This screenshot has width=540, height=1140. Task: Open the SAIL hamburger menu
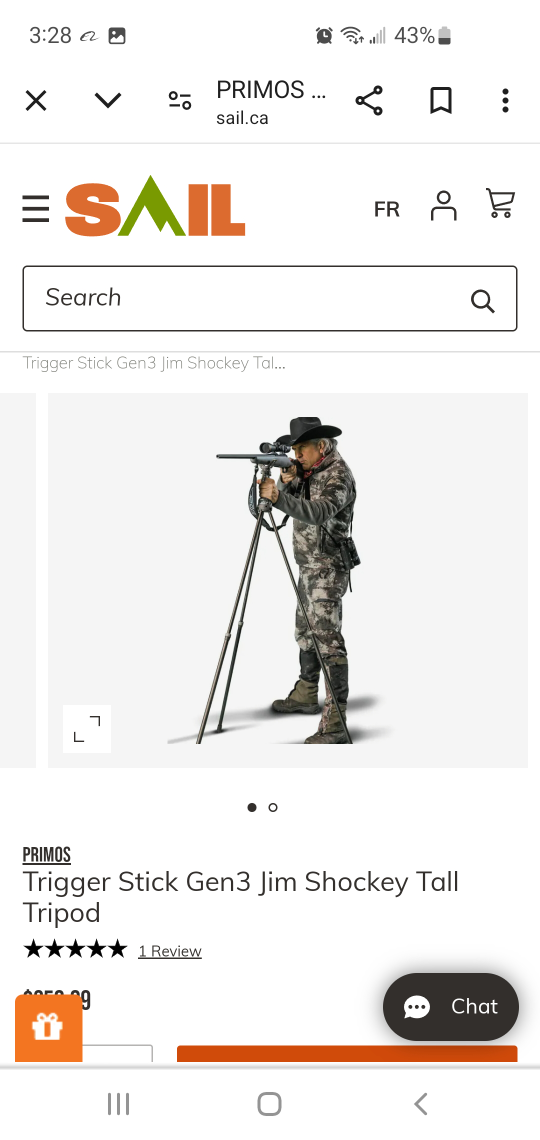[36, 209]
